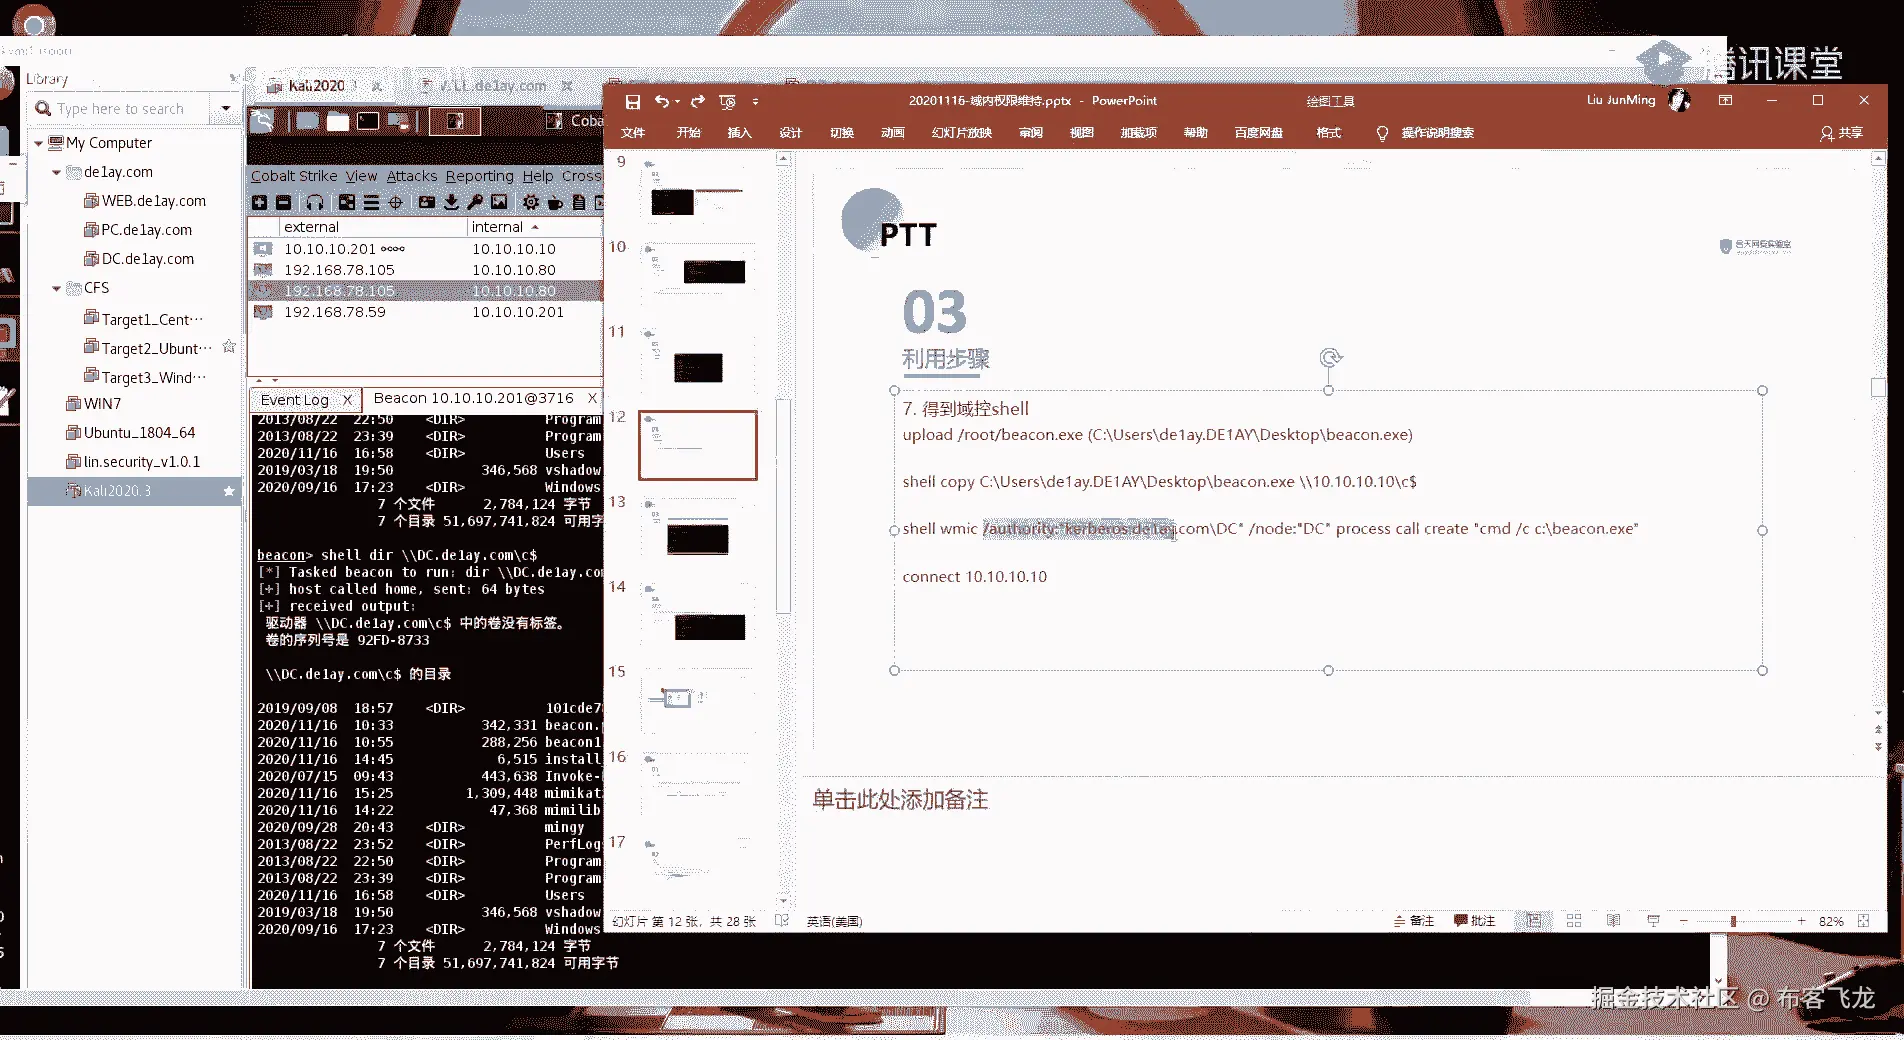Click the 共享 share button
The image size is (1904, 1040).
click(1842, 133)
